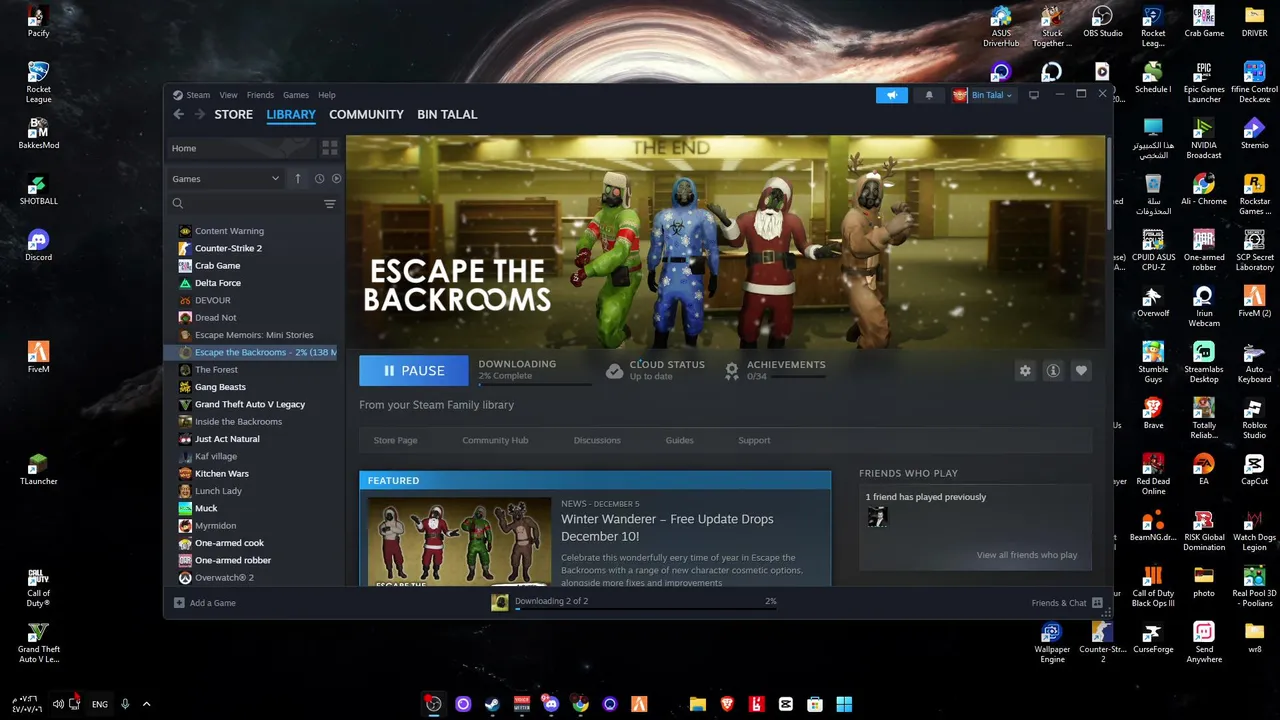The height and width of the screenshot is (720, 1280).
Task: Open the Store Page tab
Action: [x=395, y=440]
